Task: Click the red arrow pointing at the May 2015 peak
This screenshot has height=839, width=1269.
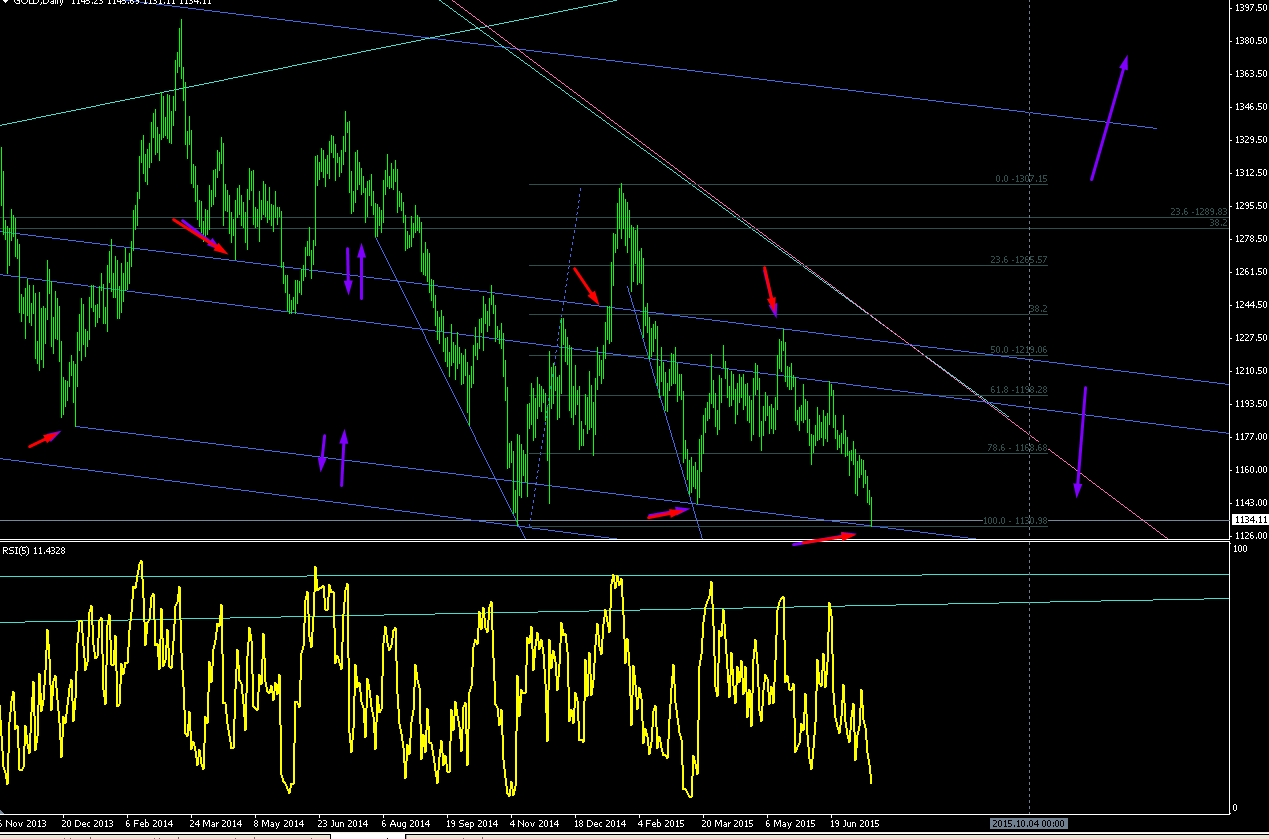Action: pyautogui.click(x=770, y=291)
